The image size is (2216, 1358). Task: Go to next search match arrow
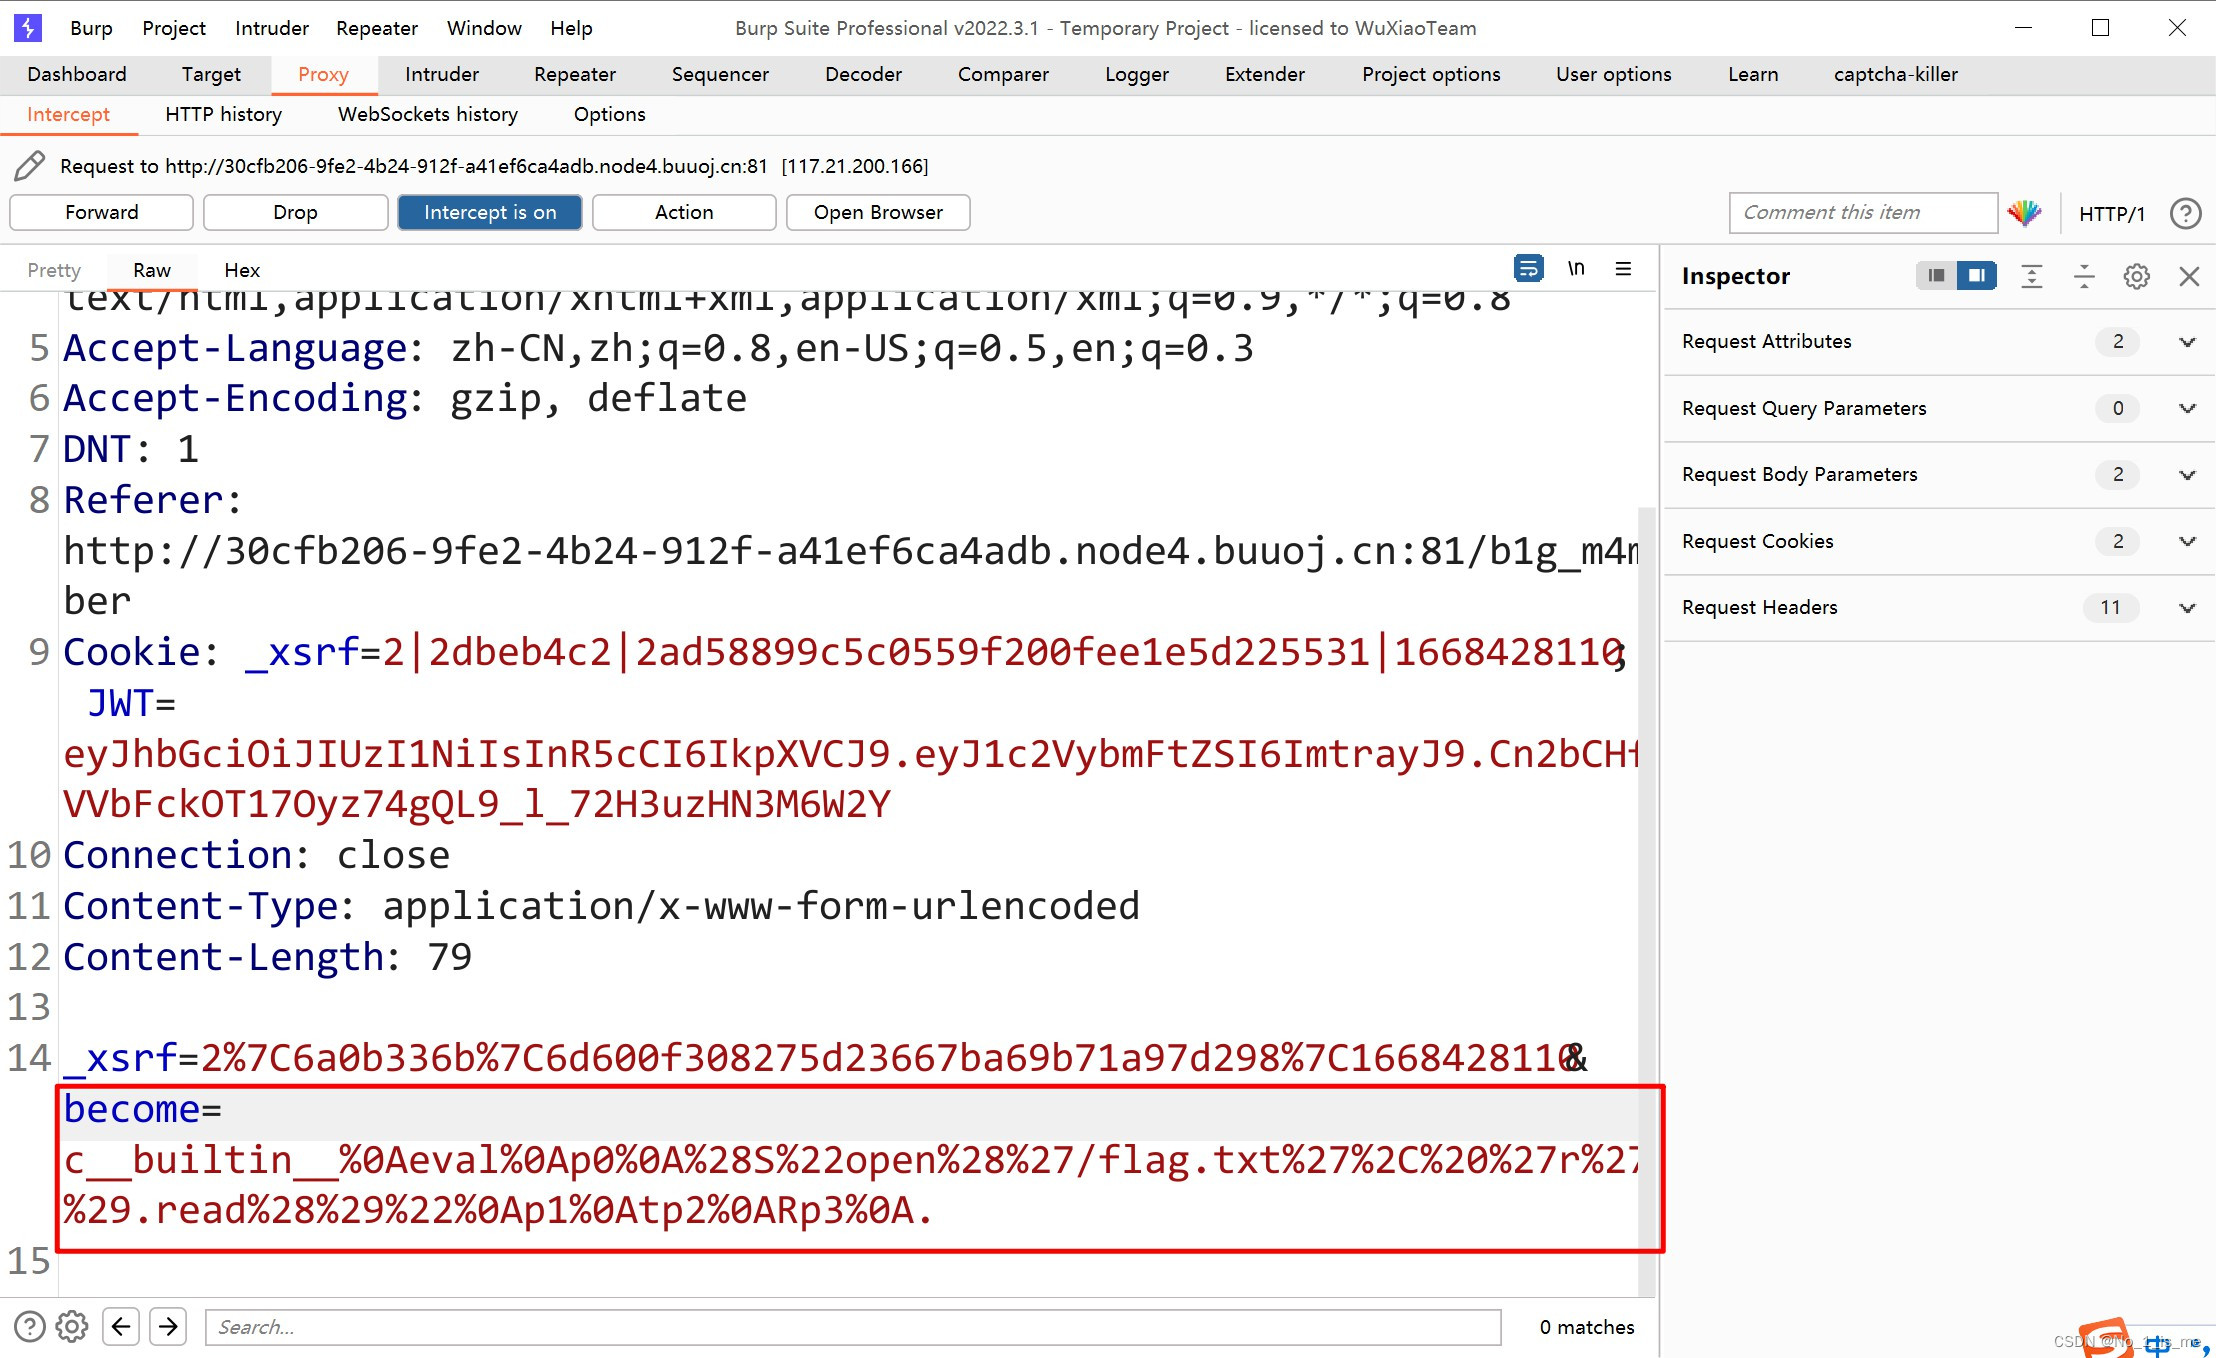click(168, 1326)
